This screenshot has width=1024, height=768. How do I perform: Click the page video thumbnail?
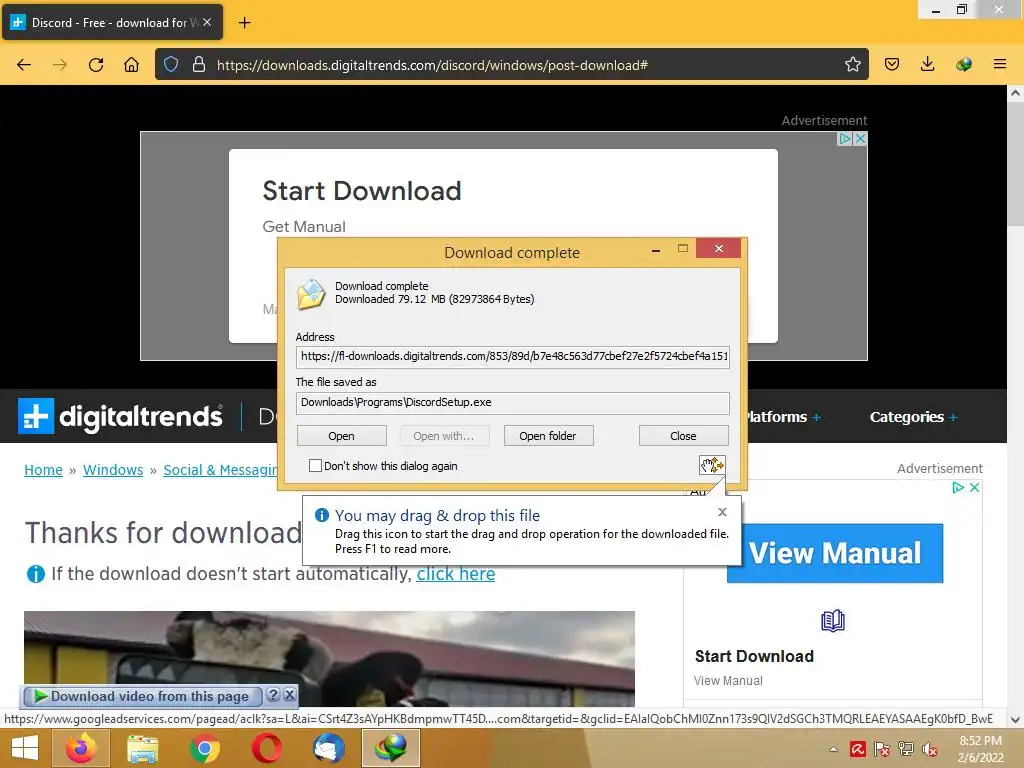[x=329, y=658]
